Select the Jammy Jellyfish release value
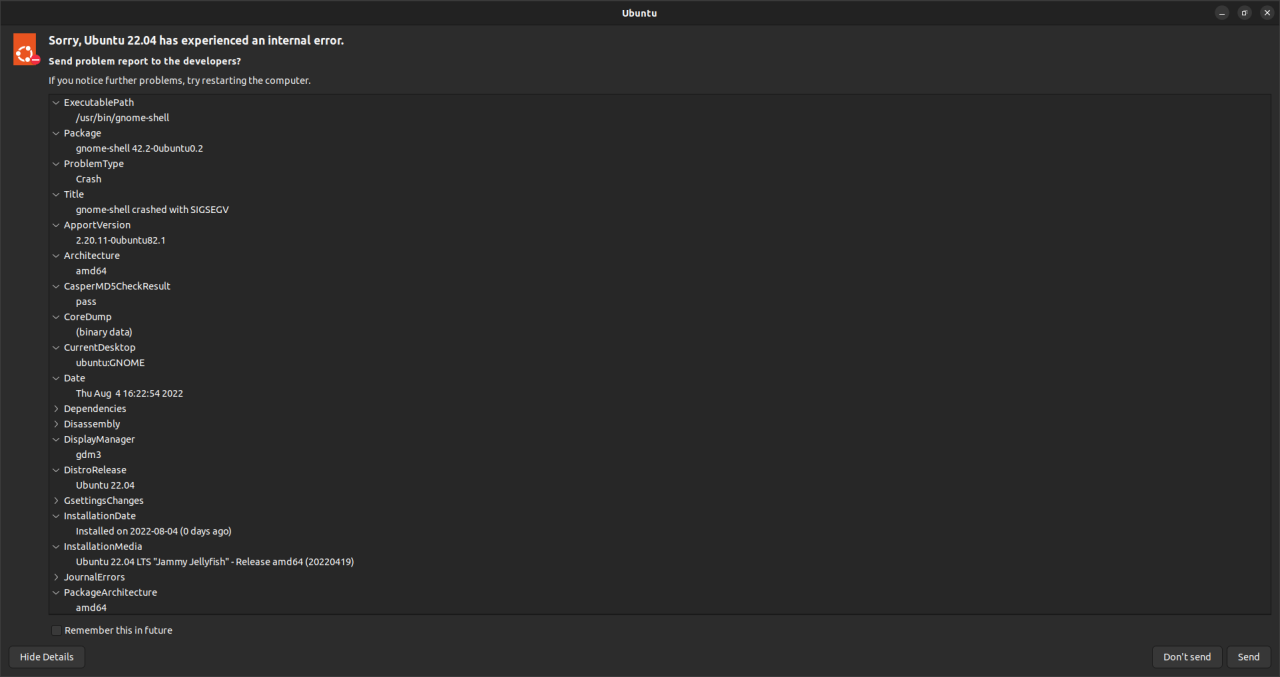1280x677 pixels. [x=214, y=562]
